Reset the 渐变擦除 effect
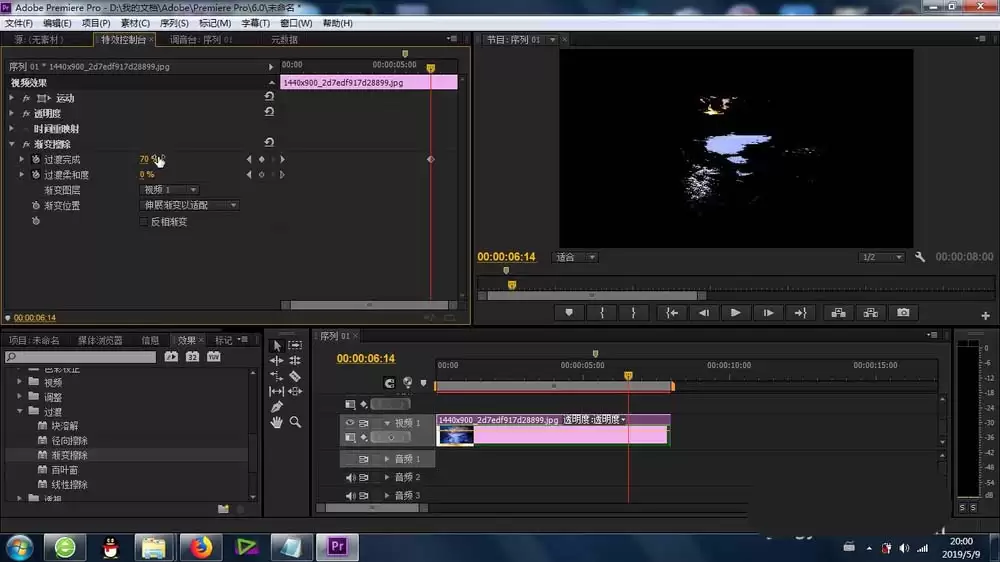 pyautogui.click(x=269, y=142)
